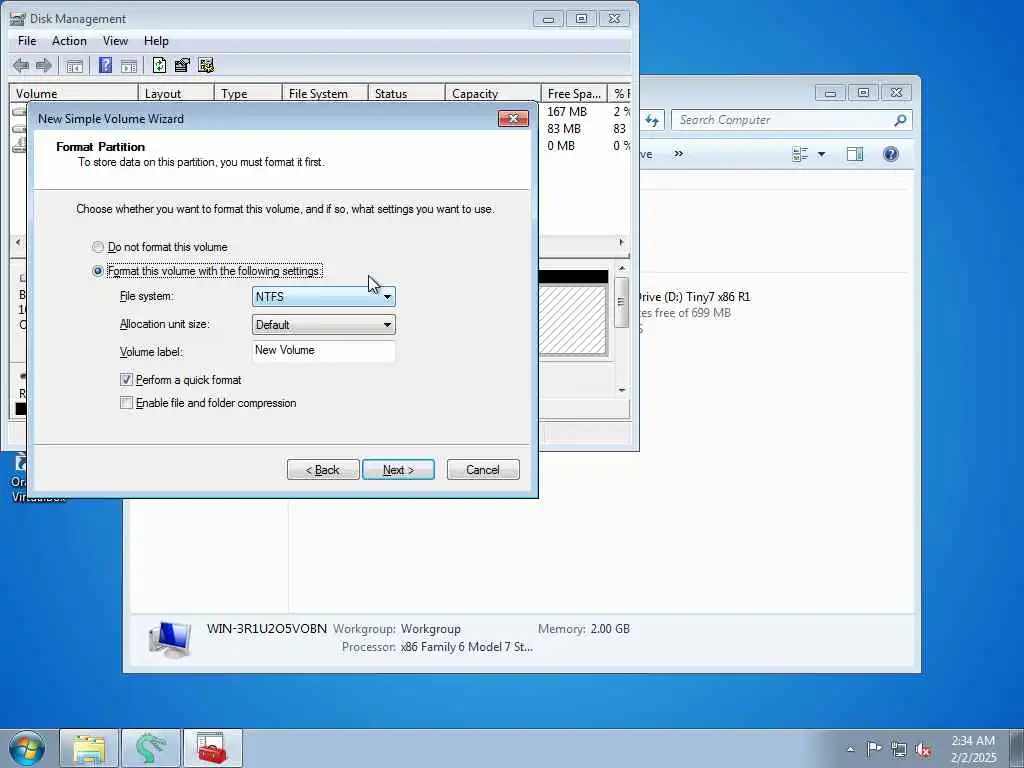
Task: Open the Action menu
Action: [x=69, y=40]
